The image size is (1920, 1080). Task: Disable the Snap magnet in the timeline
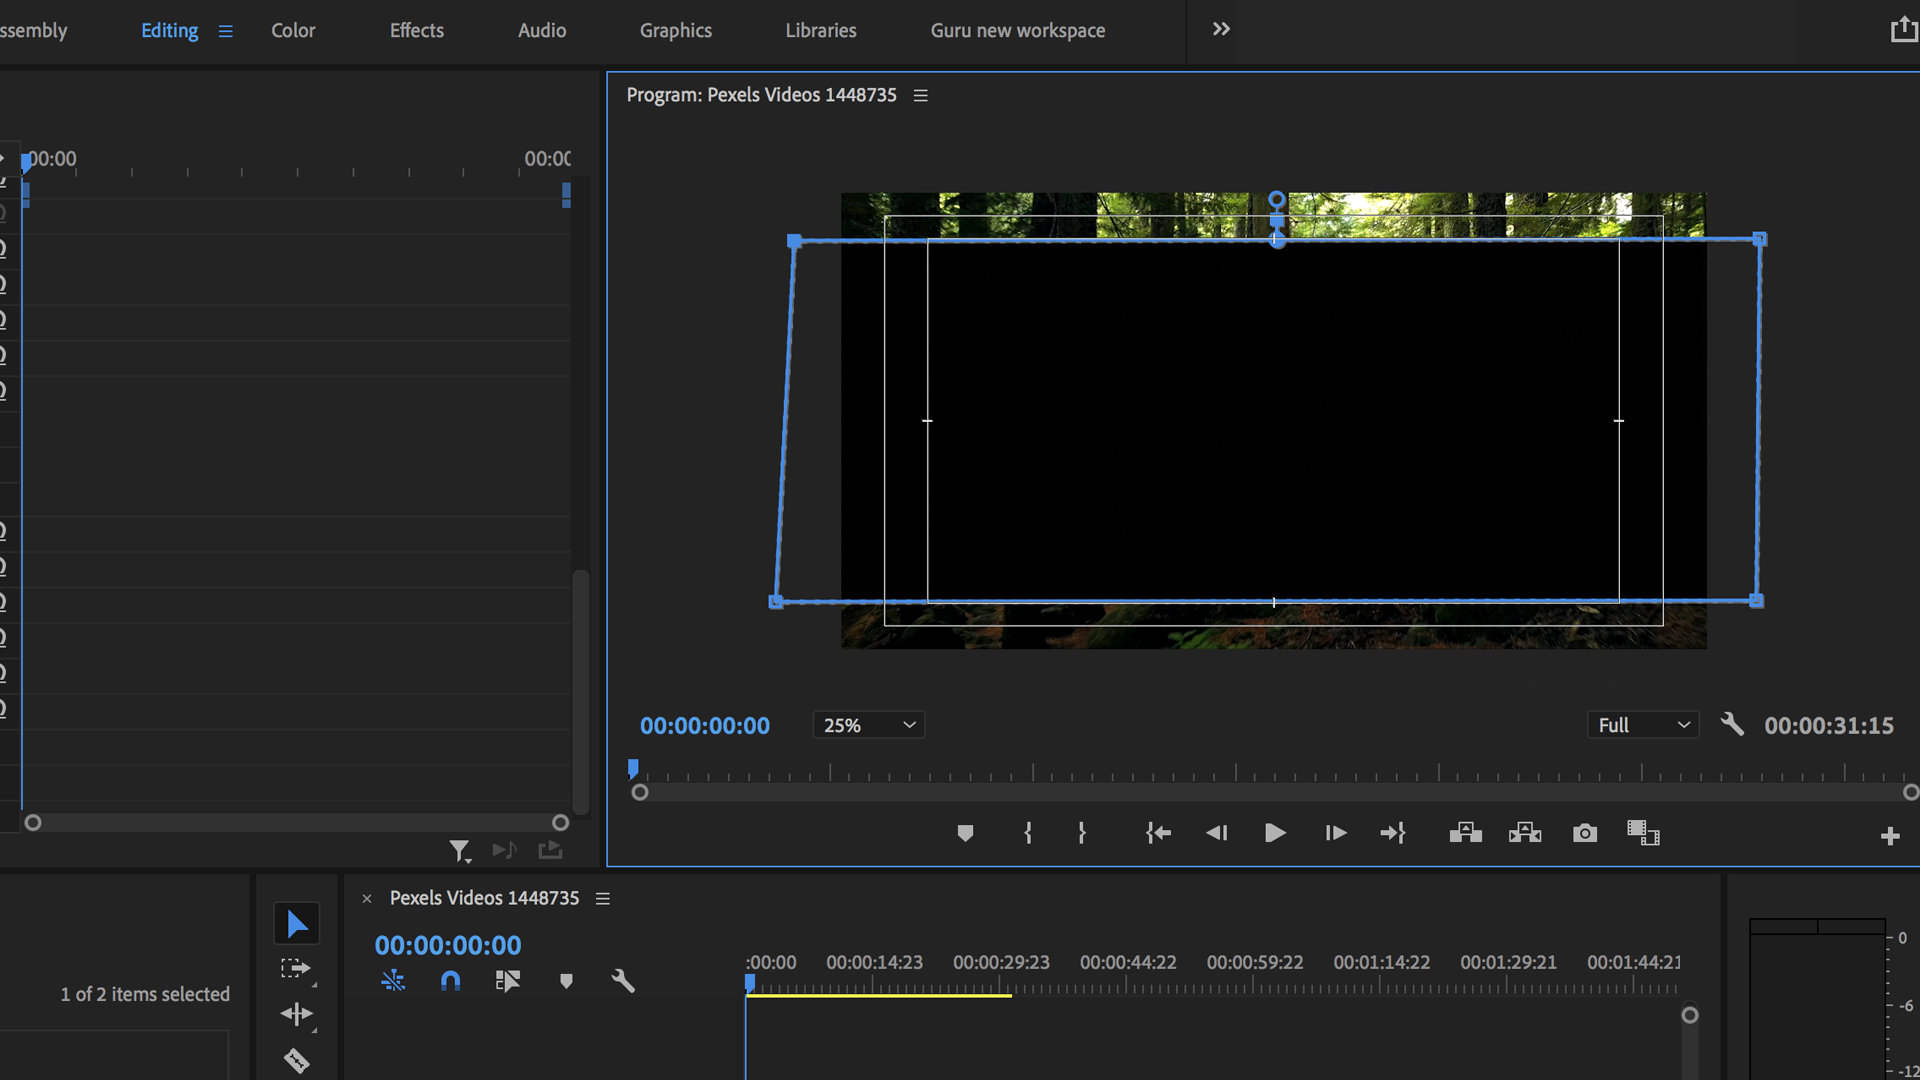(451, 981)
